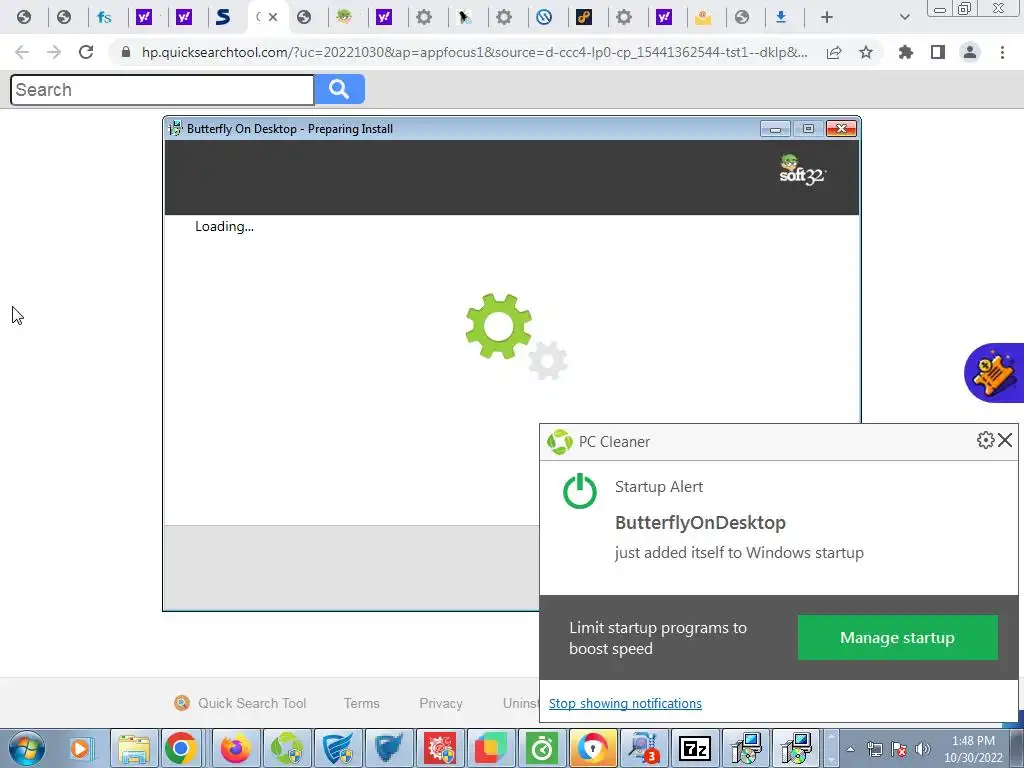Open network status tray icon
The image size is (1024, 768).
tap(874, 749)
